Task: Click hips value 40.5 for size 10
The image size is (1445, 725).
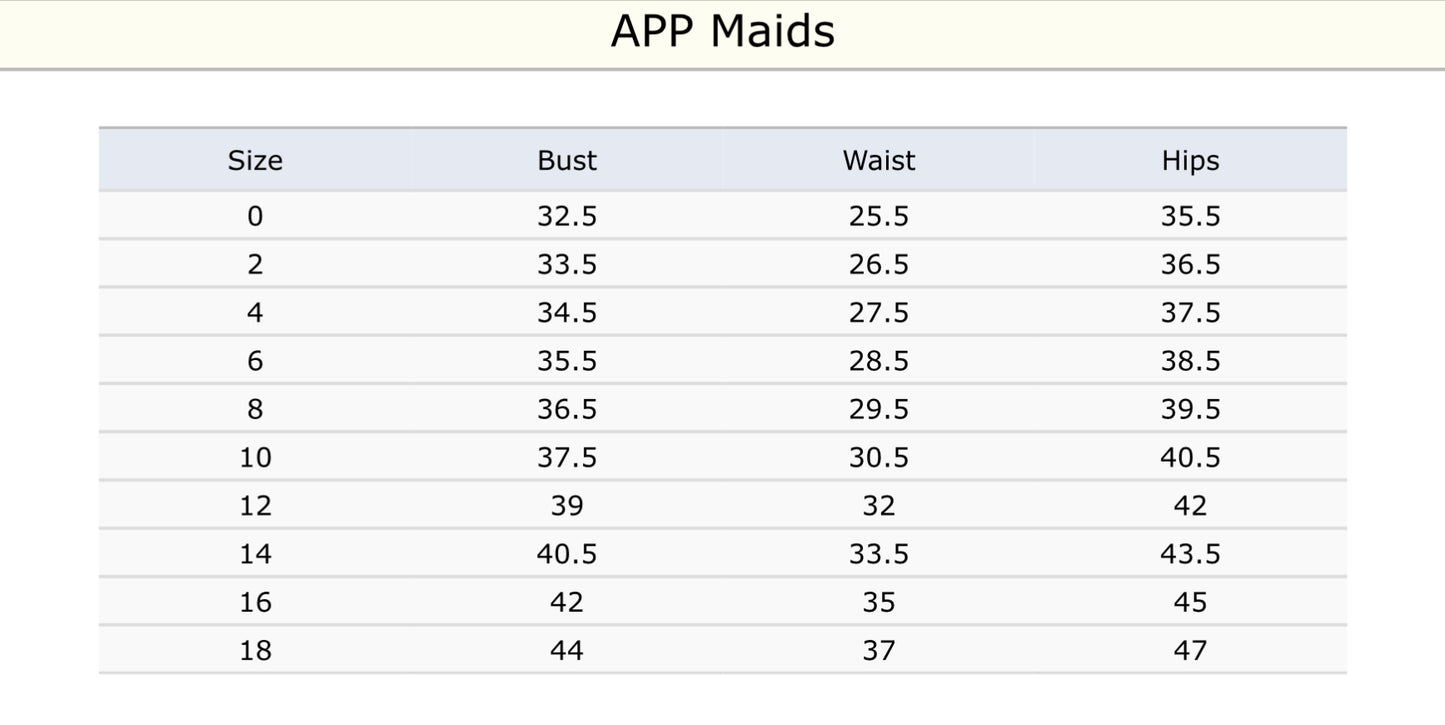Action: (1190, 457)
